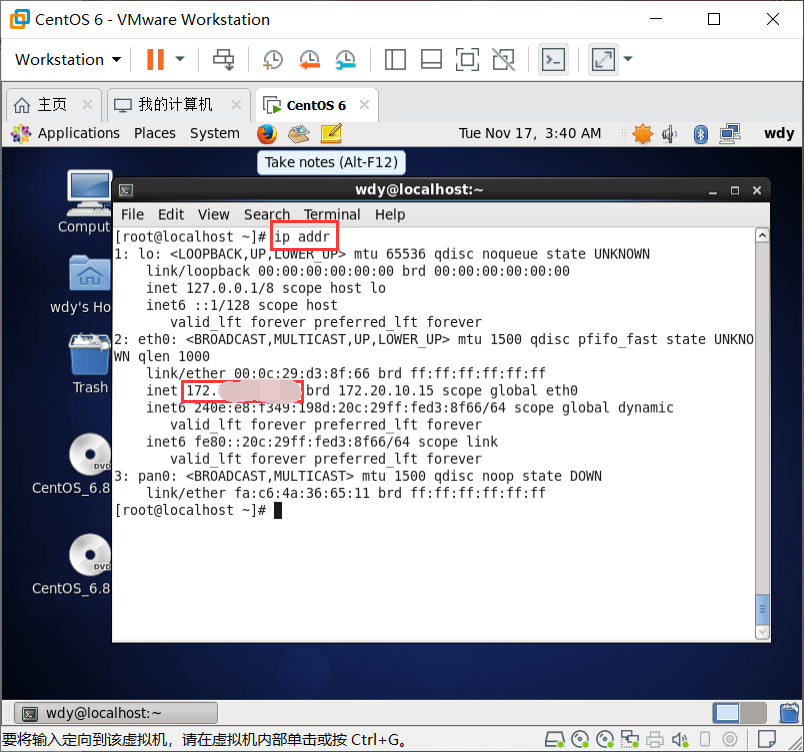Click the message log status icon

[767, 739]
